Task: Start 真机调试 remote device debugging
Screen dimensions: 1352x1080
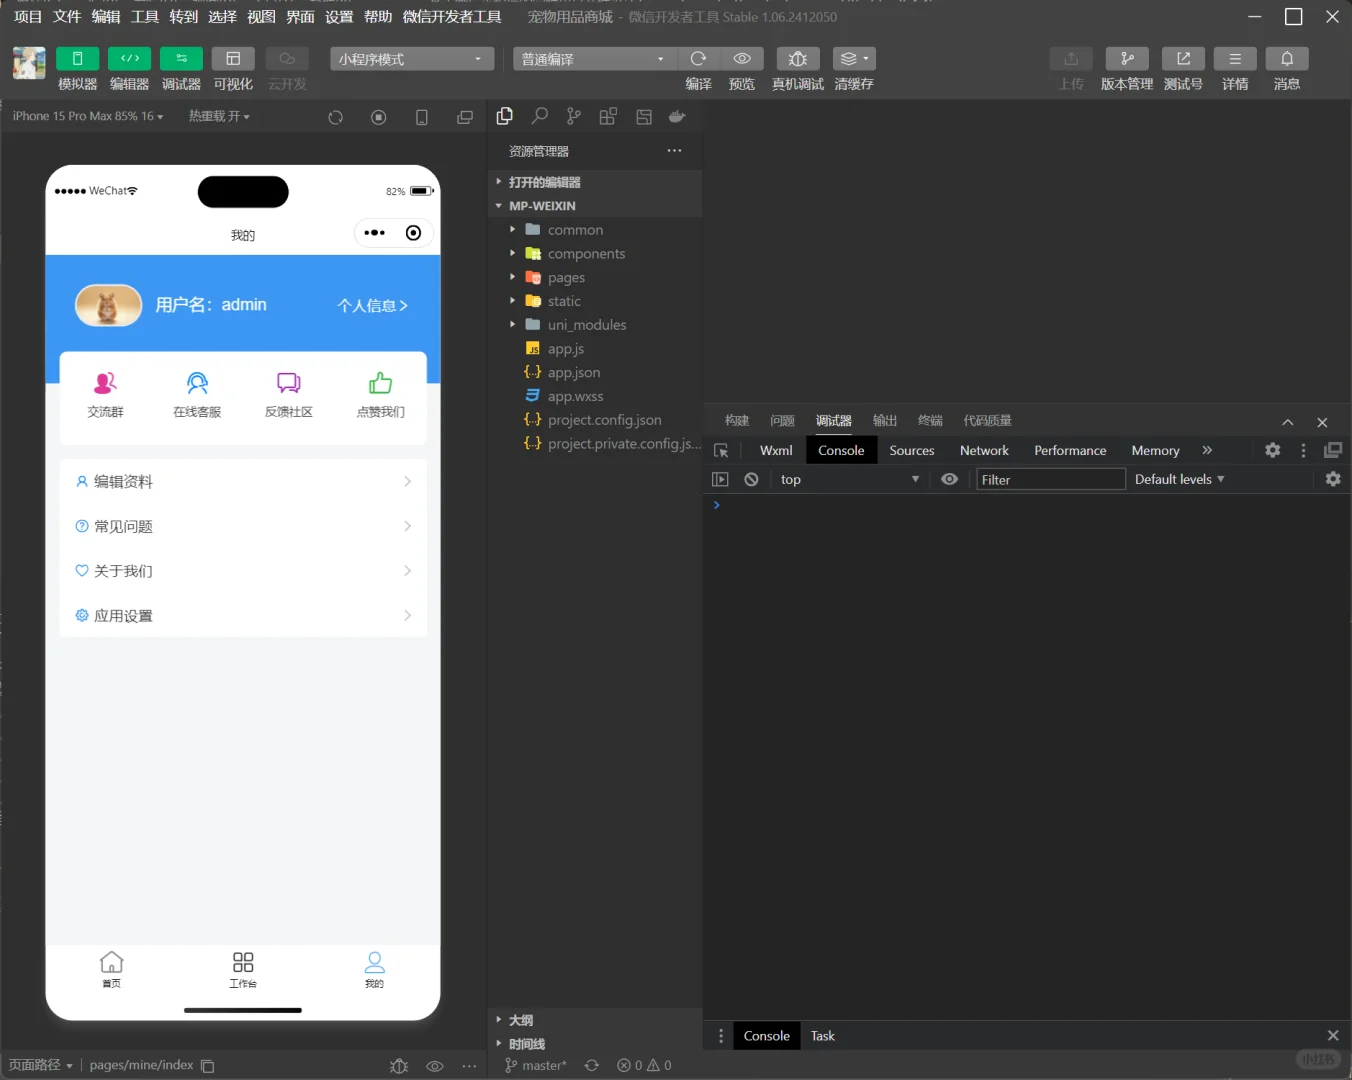Action: point(798,59)
